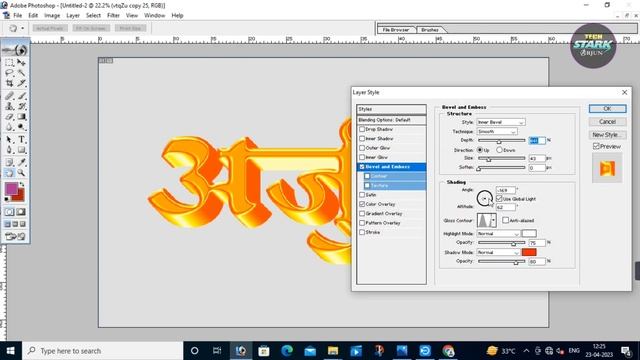Select the History Brush tool
Viewport: 640px width, 360px height.
click(x=21, y=106)
